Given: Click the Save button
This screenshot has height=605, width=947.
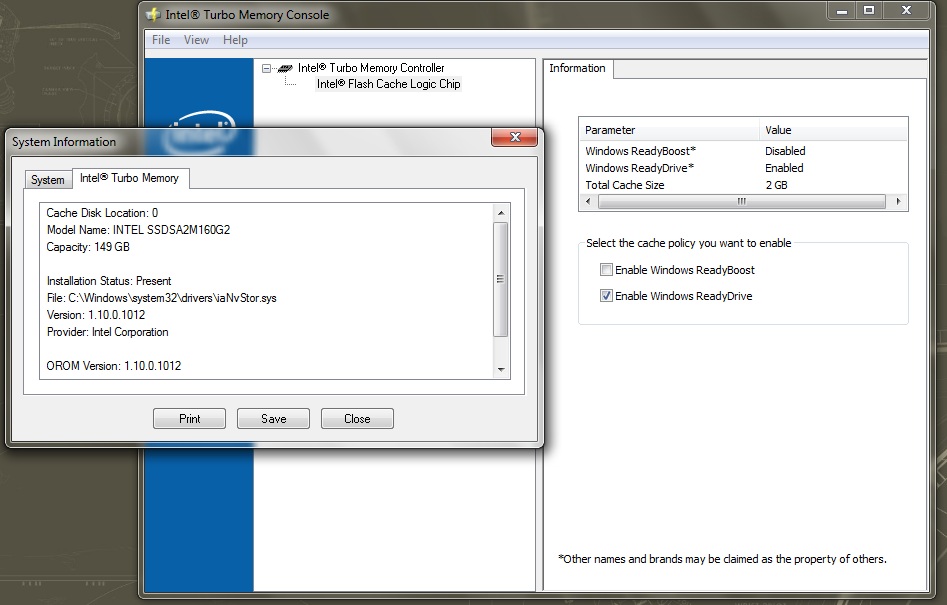Looking at the screenshot, I should (273, 418).
